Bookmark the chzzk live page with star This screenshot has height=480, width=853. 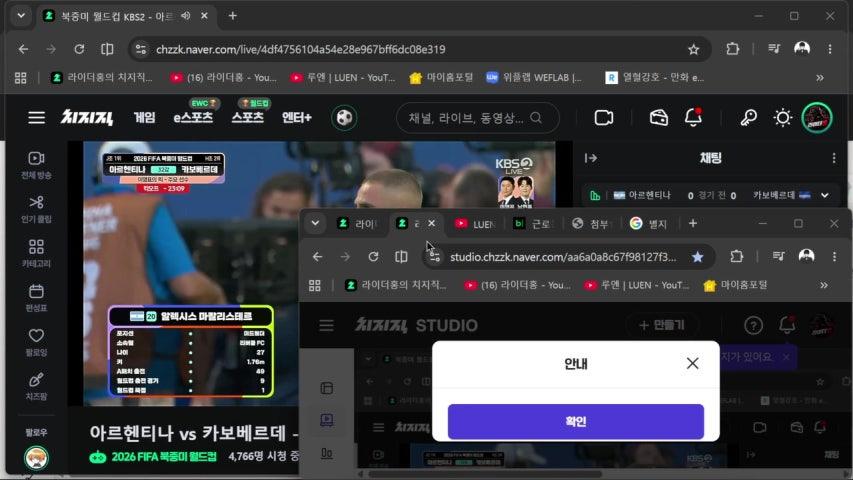(693, 50)
